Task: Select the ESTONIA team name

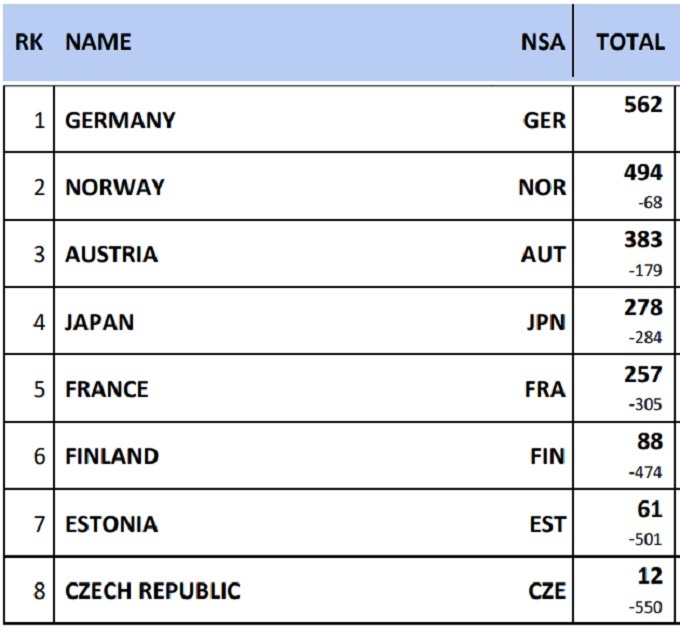Action: (111, 524)
